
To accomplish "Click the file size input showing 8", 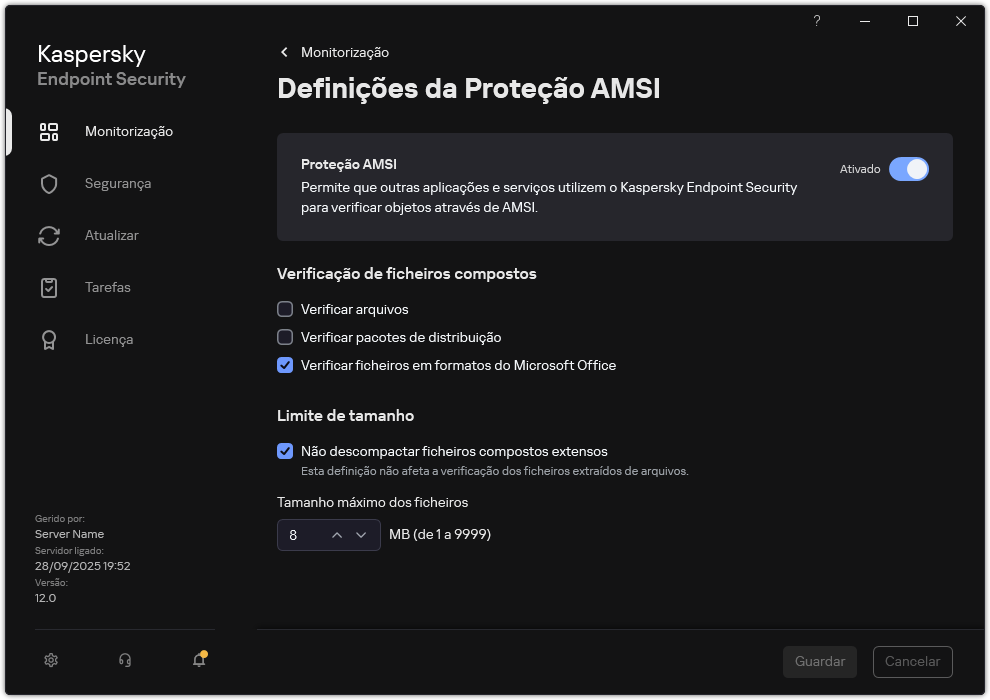I will point(300,535).
